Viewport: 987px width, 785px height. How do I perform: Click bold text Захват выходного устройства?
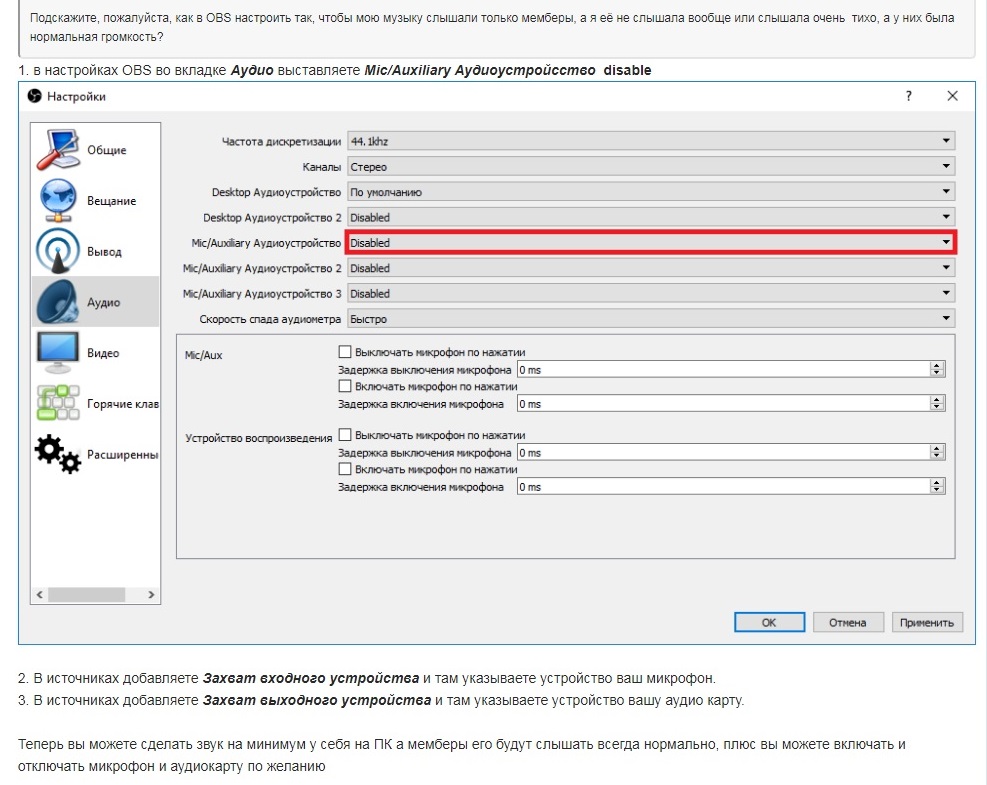tap(317, 700)
